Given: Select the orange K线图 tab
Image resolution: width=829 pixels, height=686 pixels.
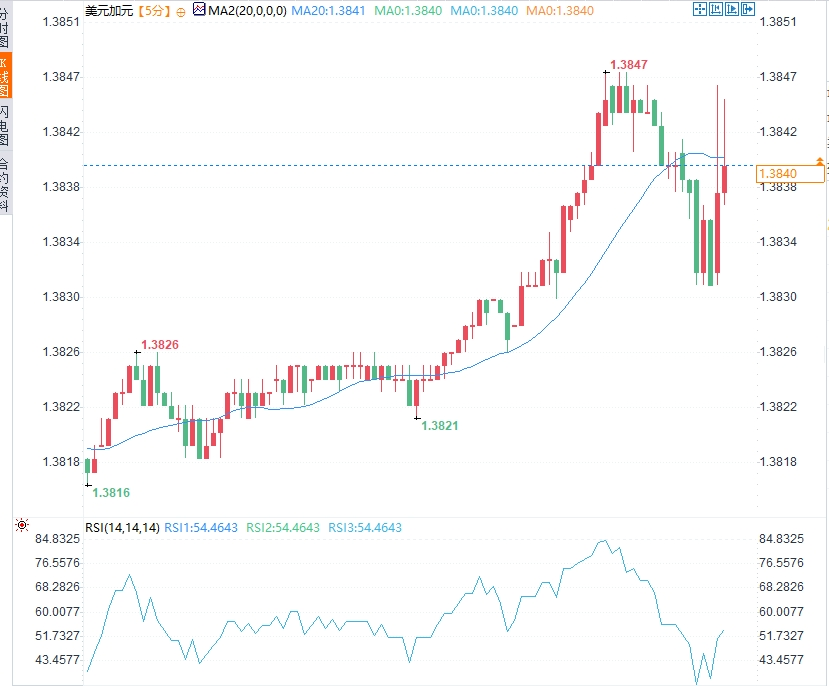Looking at the screenshot, I should pyautogui.click(x=5, y=75).
